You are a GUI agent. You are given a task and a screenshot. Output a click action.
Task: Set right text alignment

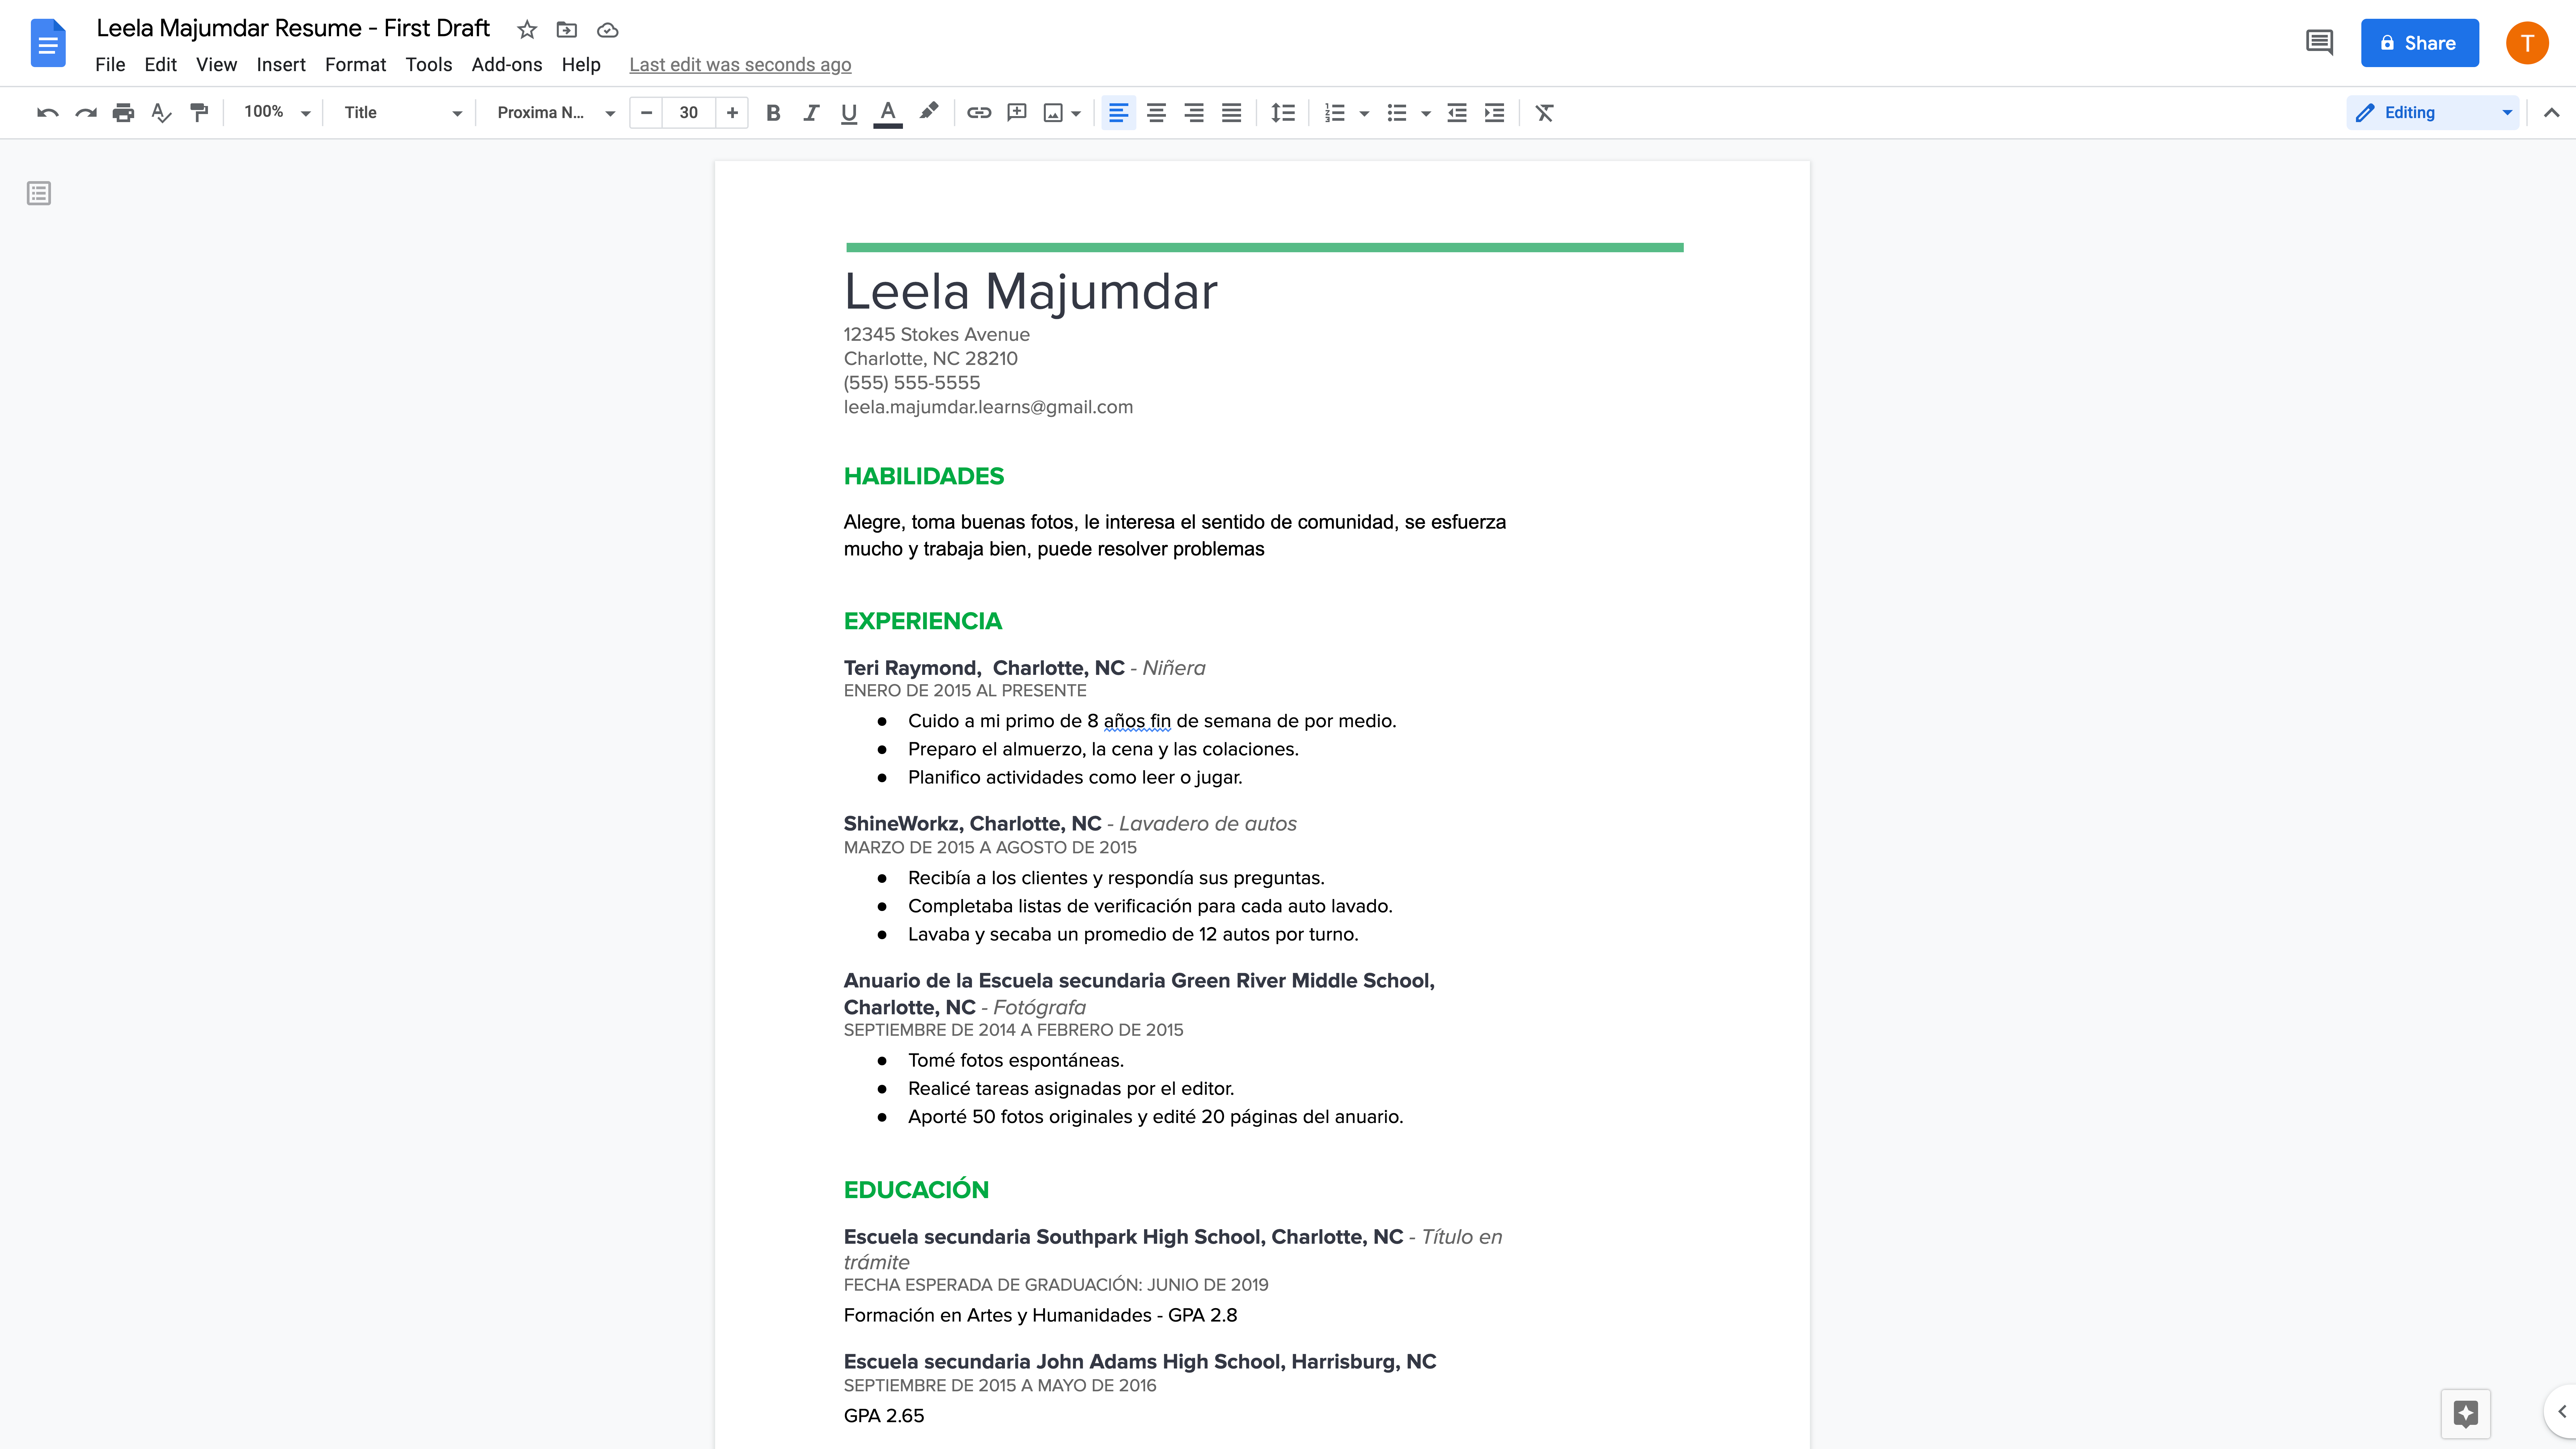point(1194,113)
